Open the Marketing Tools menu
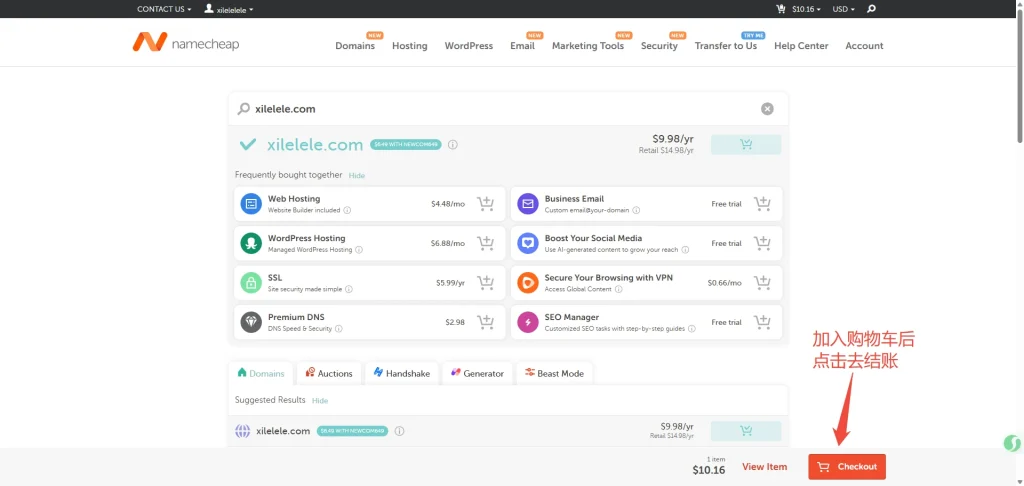Image resolution: width=1024 pixels, height=486 pixels. (588, 46)
